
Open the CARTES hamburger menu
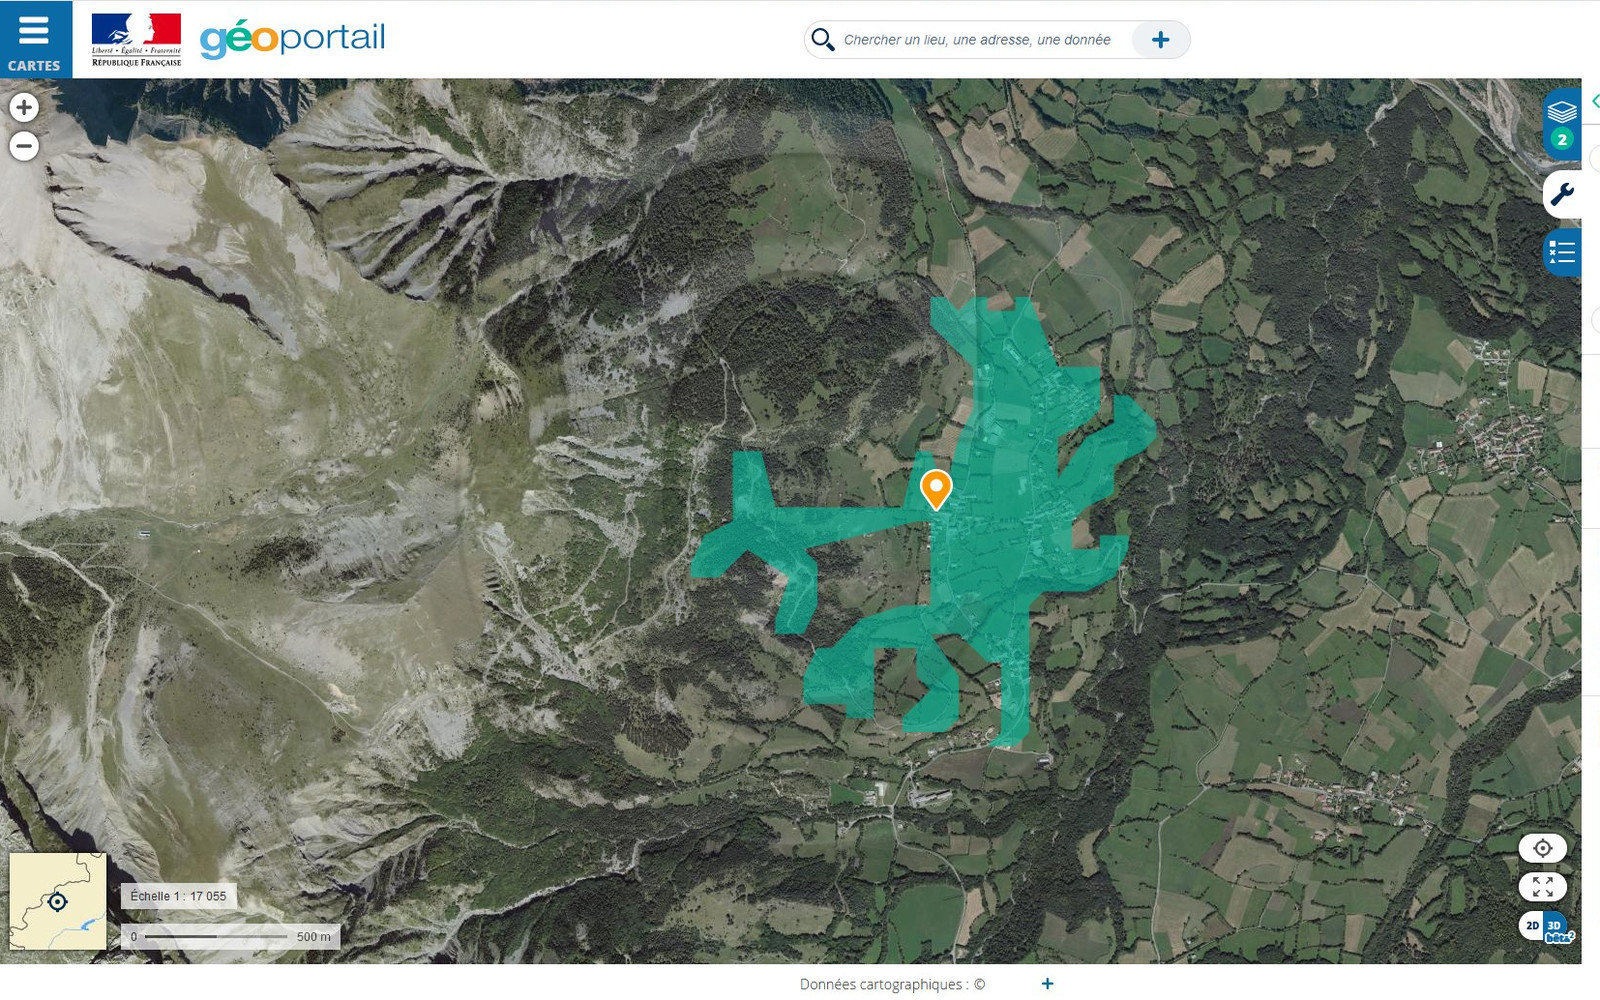35,39
